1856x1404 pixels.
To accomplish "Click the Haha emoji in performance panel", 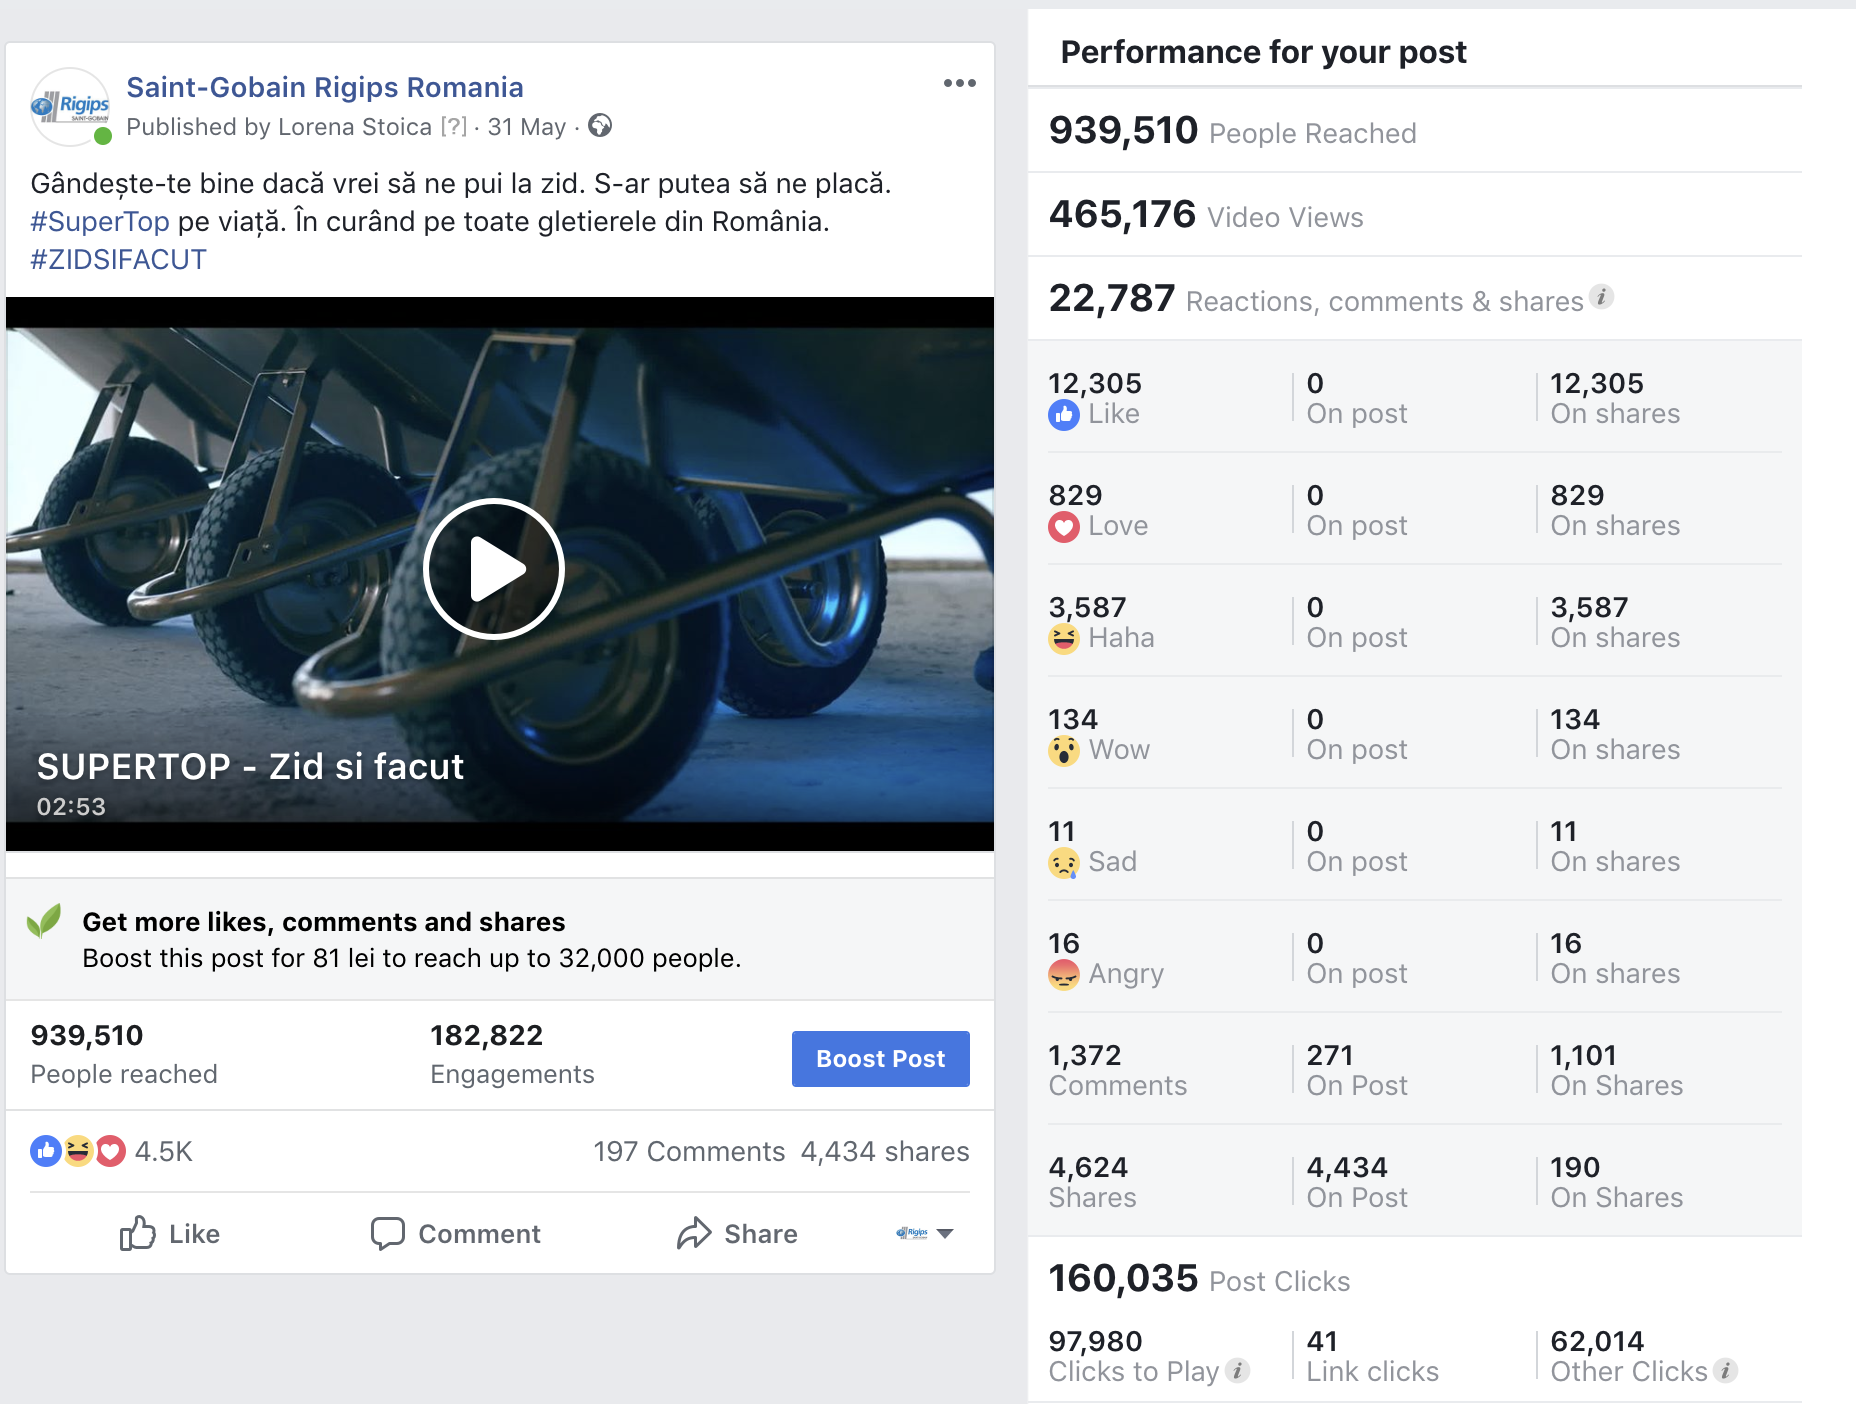I will (x=1064, y=638).
